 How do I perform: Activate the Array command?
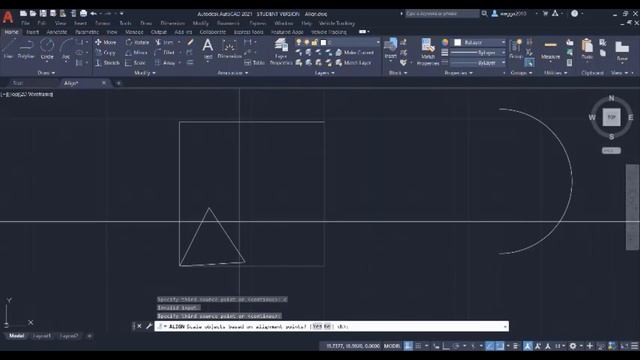[x=165, y=63]
